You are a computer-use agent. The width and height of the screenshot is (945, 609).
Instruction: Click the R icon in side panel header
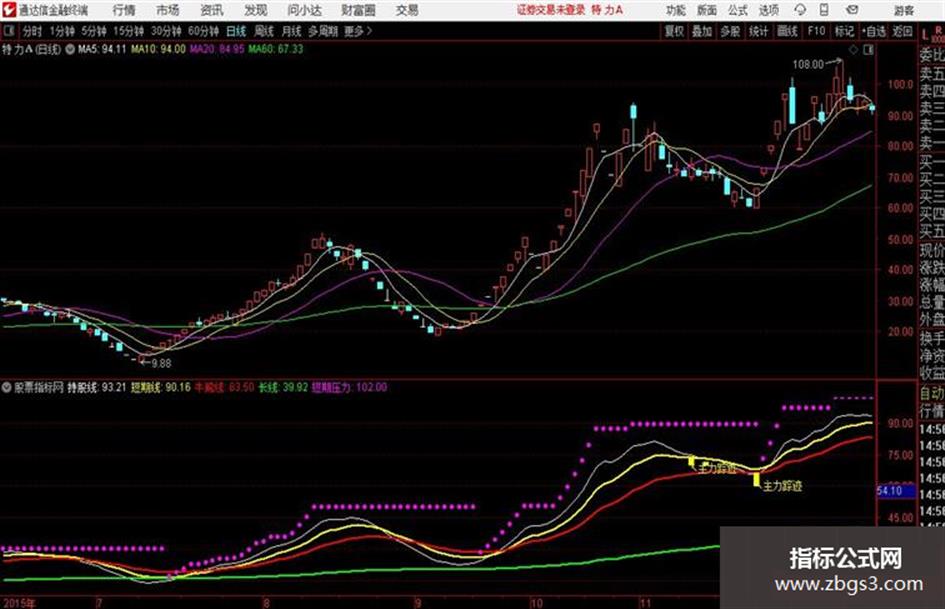click(x=938, y=30)
